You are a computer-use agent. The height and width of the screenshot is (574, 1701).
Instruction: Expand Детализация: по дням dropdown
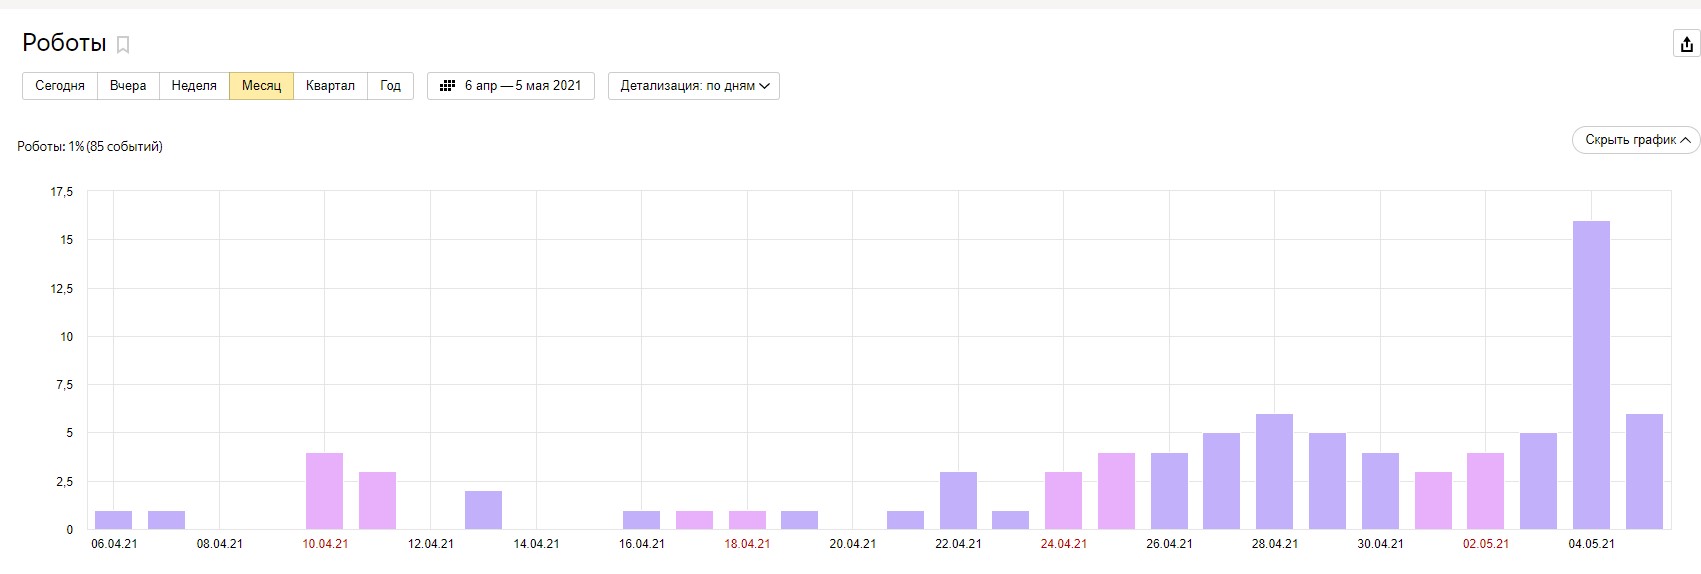pyautogui.click(x=694, y=86)
